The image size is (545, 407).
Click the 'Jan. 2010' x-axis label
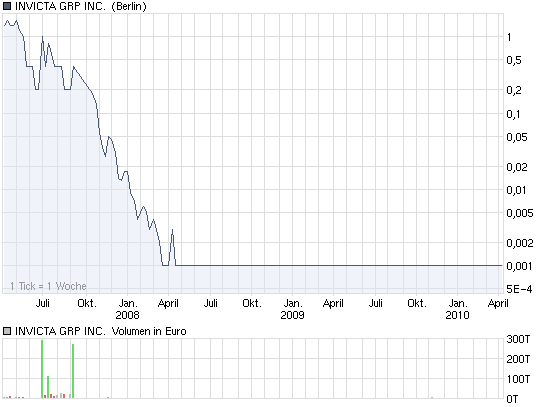click(457, 309)
